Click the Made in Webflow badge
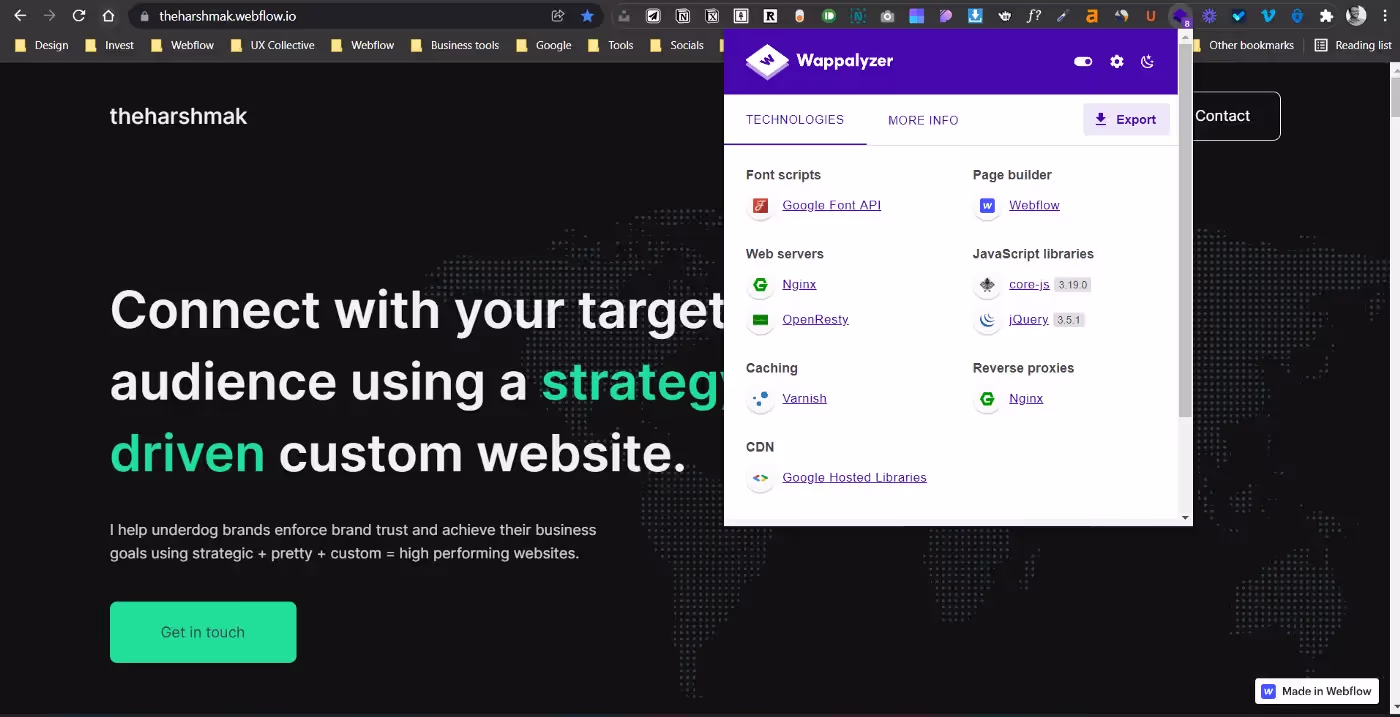The image size is (1400, 717). point(1317,691)
